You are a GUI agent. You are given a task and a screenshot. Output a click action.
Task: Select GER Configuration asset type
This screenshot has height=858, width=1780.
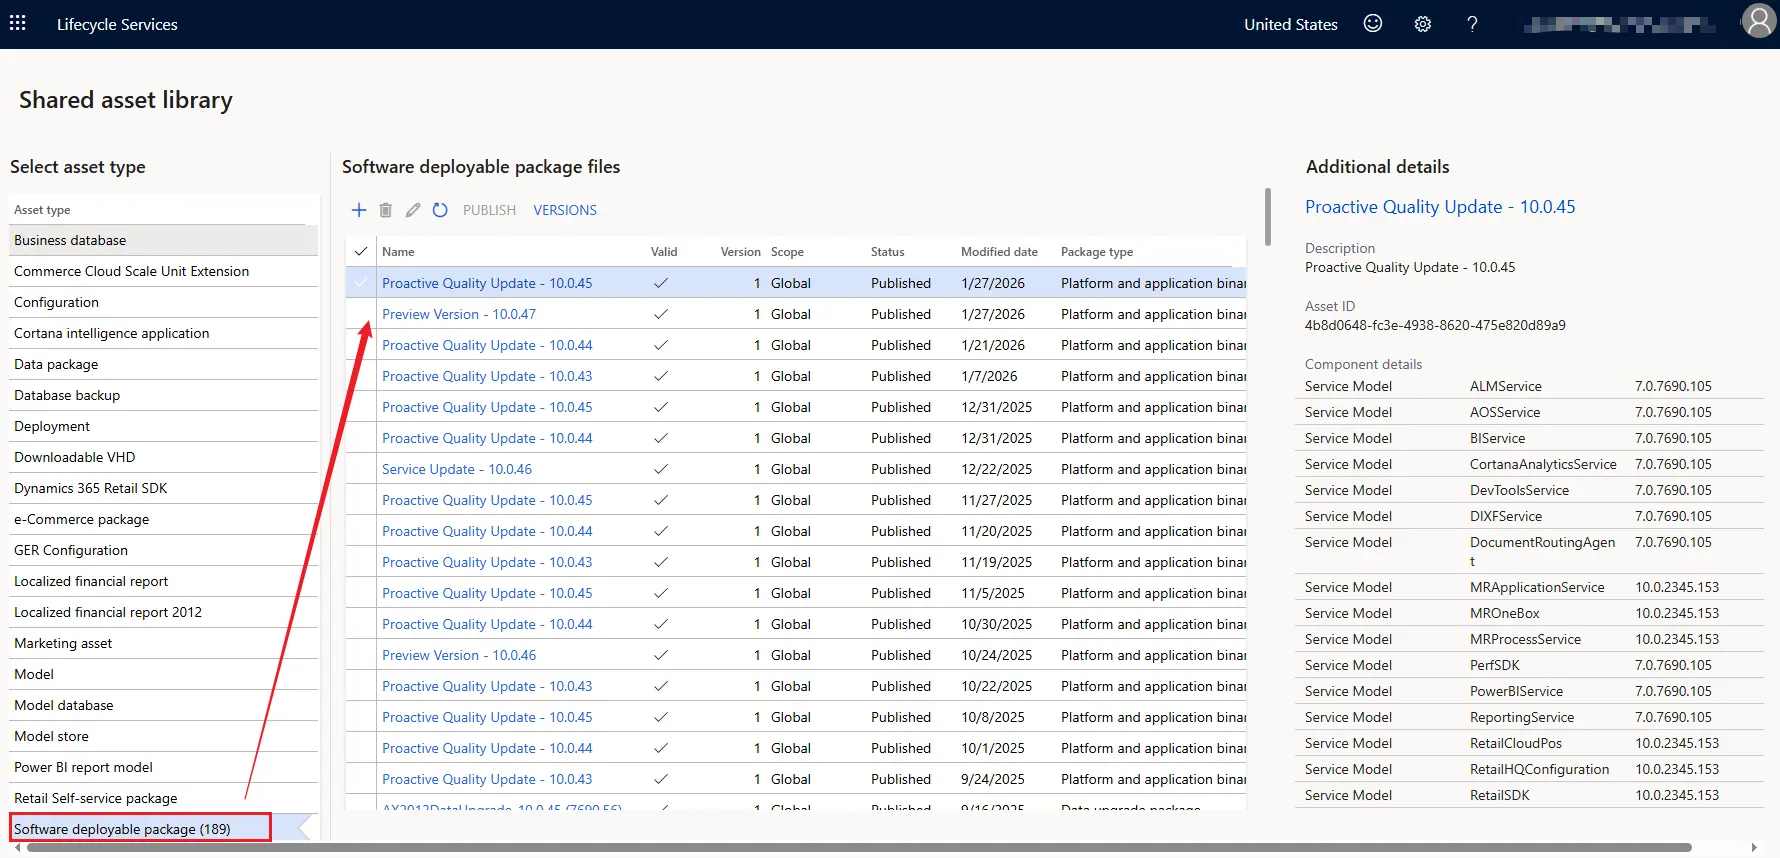164,550
